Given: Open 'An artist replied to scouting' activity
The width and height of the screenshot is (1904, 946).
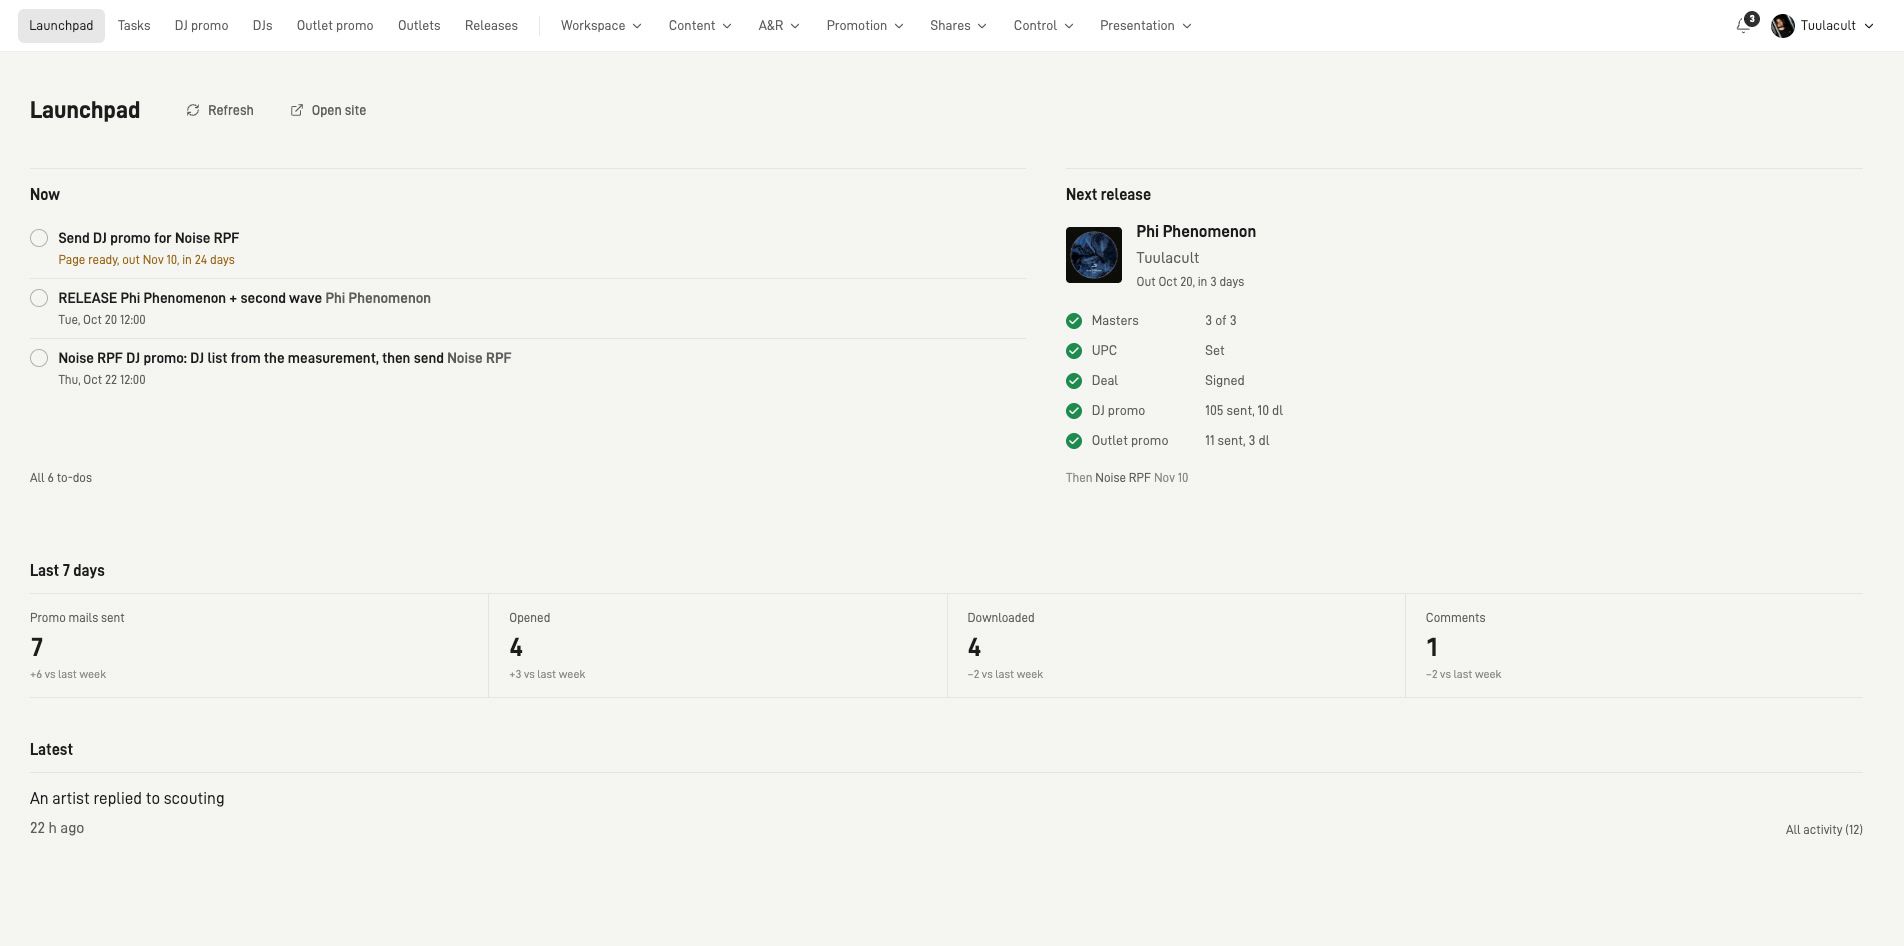Looking at the screenshot, I should coord(127,799).
